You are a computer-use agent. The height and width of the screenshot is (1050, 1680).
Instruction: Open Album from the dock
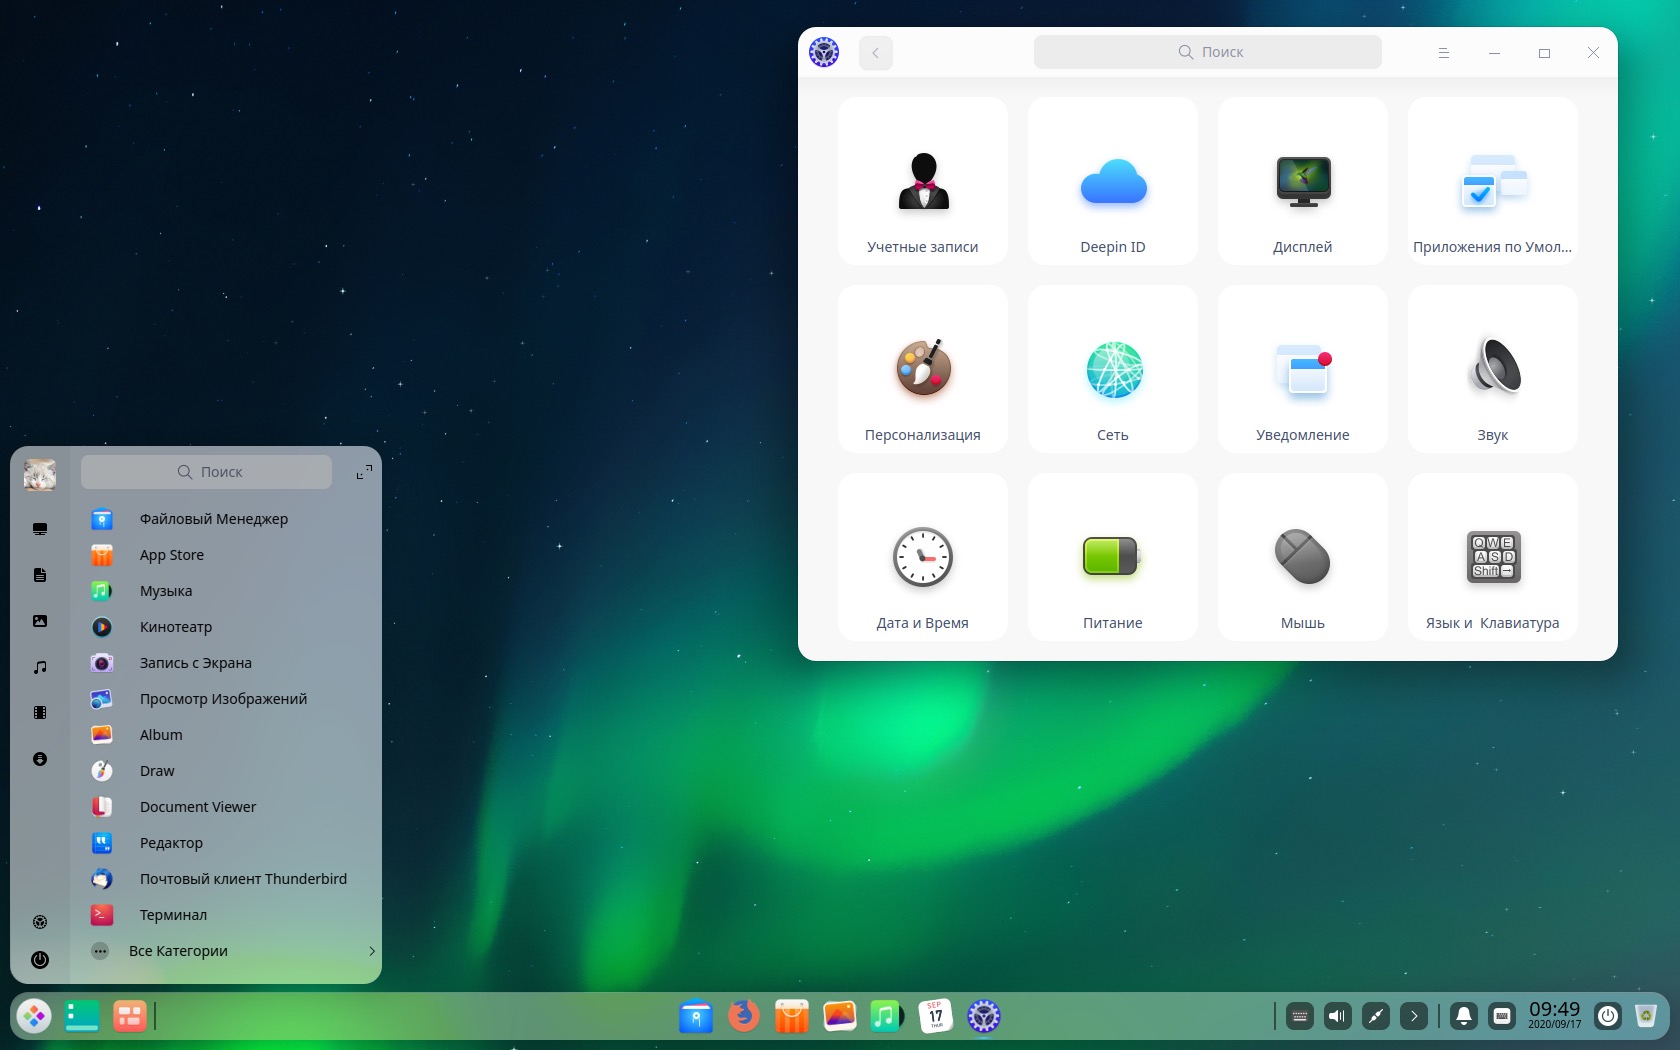point(840,1016)
